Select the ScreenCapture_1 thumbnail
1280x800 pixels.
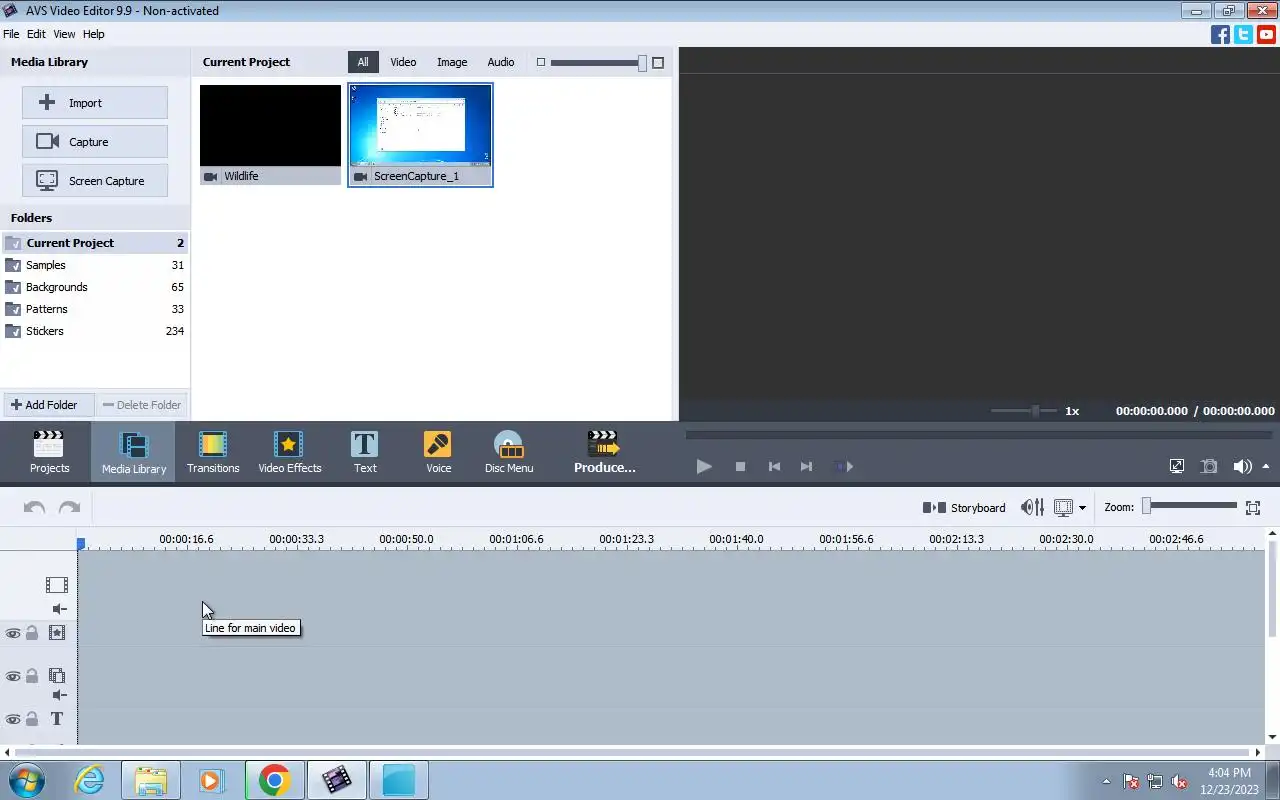point(420,135)
